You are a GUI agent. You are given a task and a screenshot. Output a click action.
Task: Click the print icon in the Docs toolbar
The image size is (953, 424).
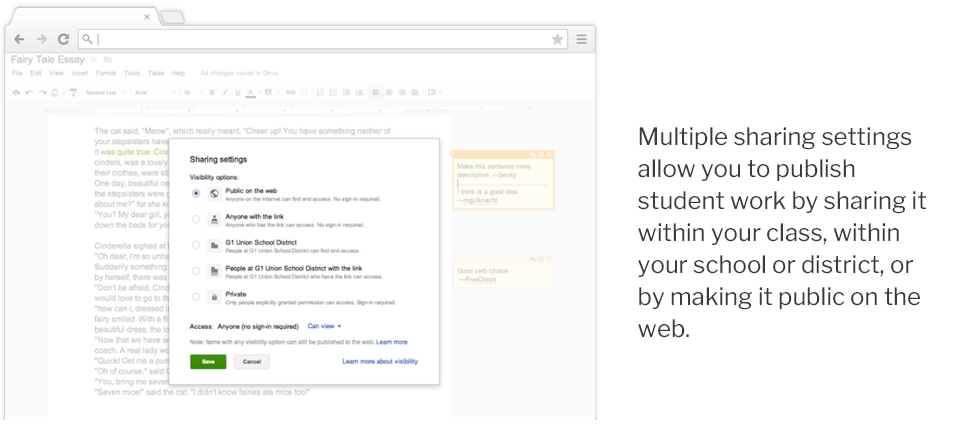[16, 93]
